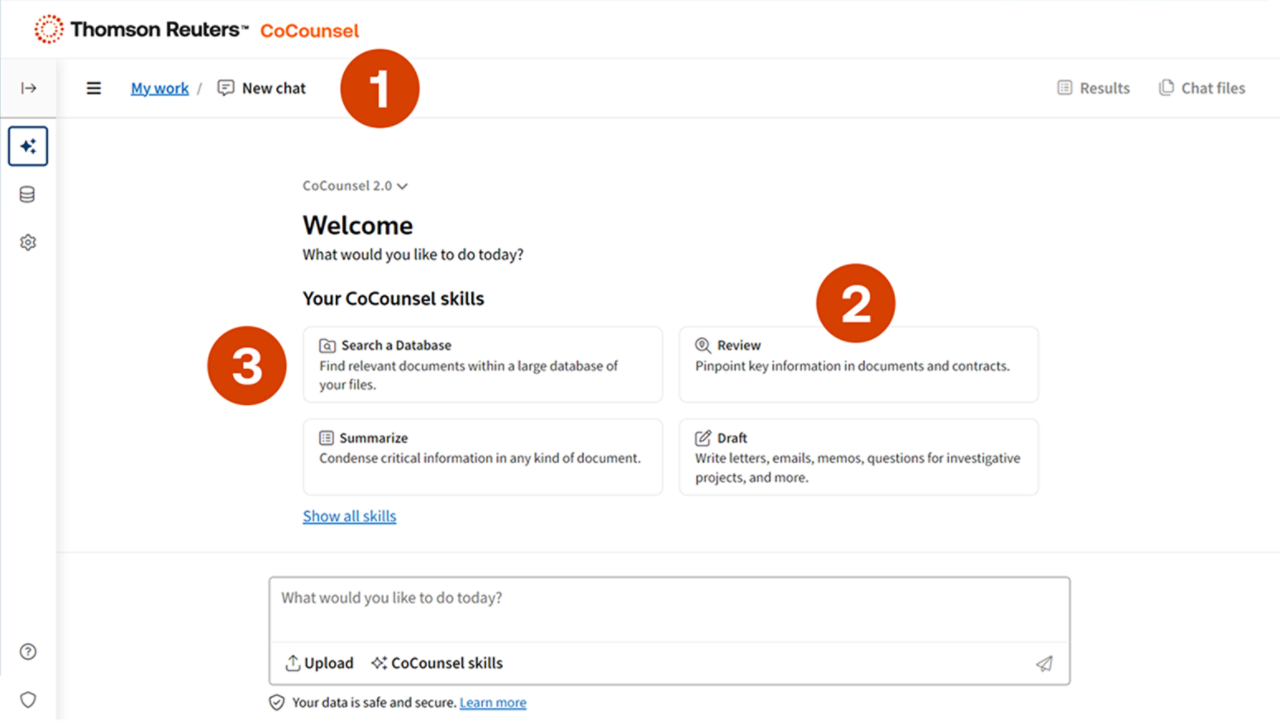Click the CoCounsel product name in header
1280x722 pixels.
coord(310,31)
